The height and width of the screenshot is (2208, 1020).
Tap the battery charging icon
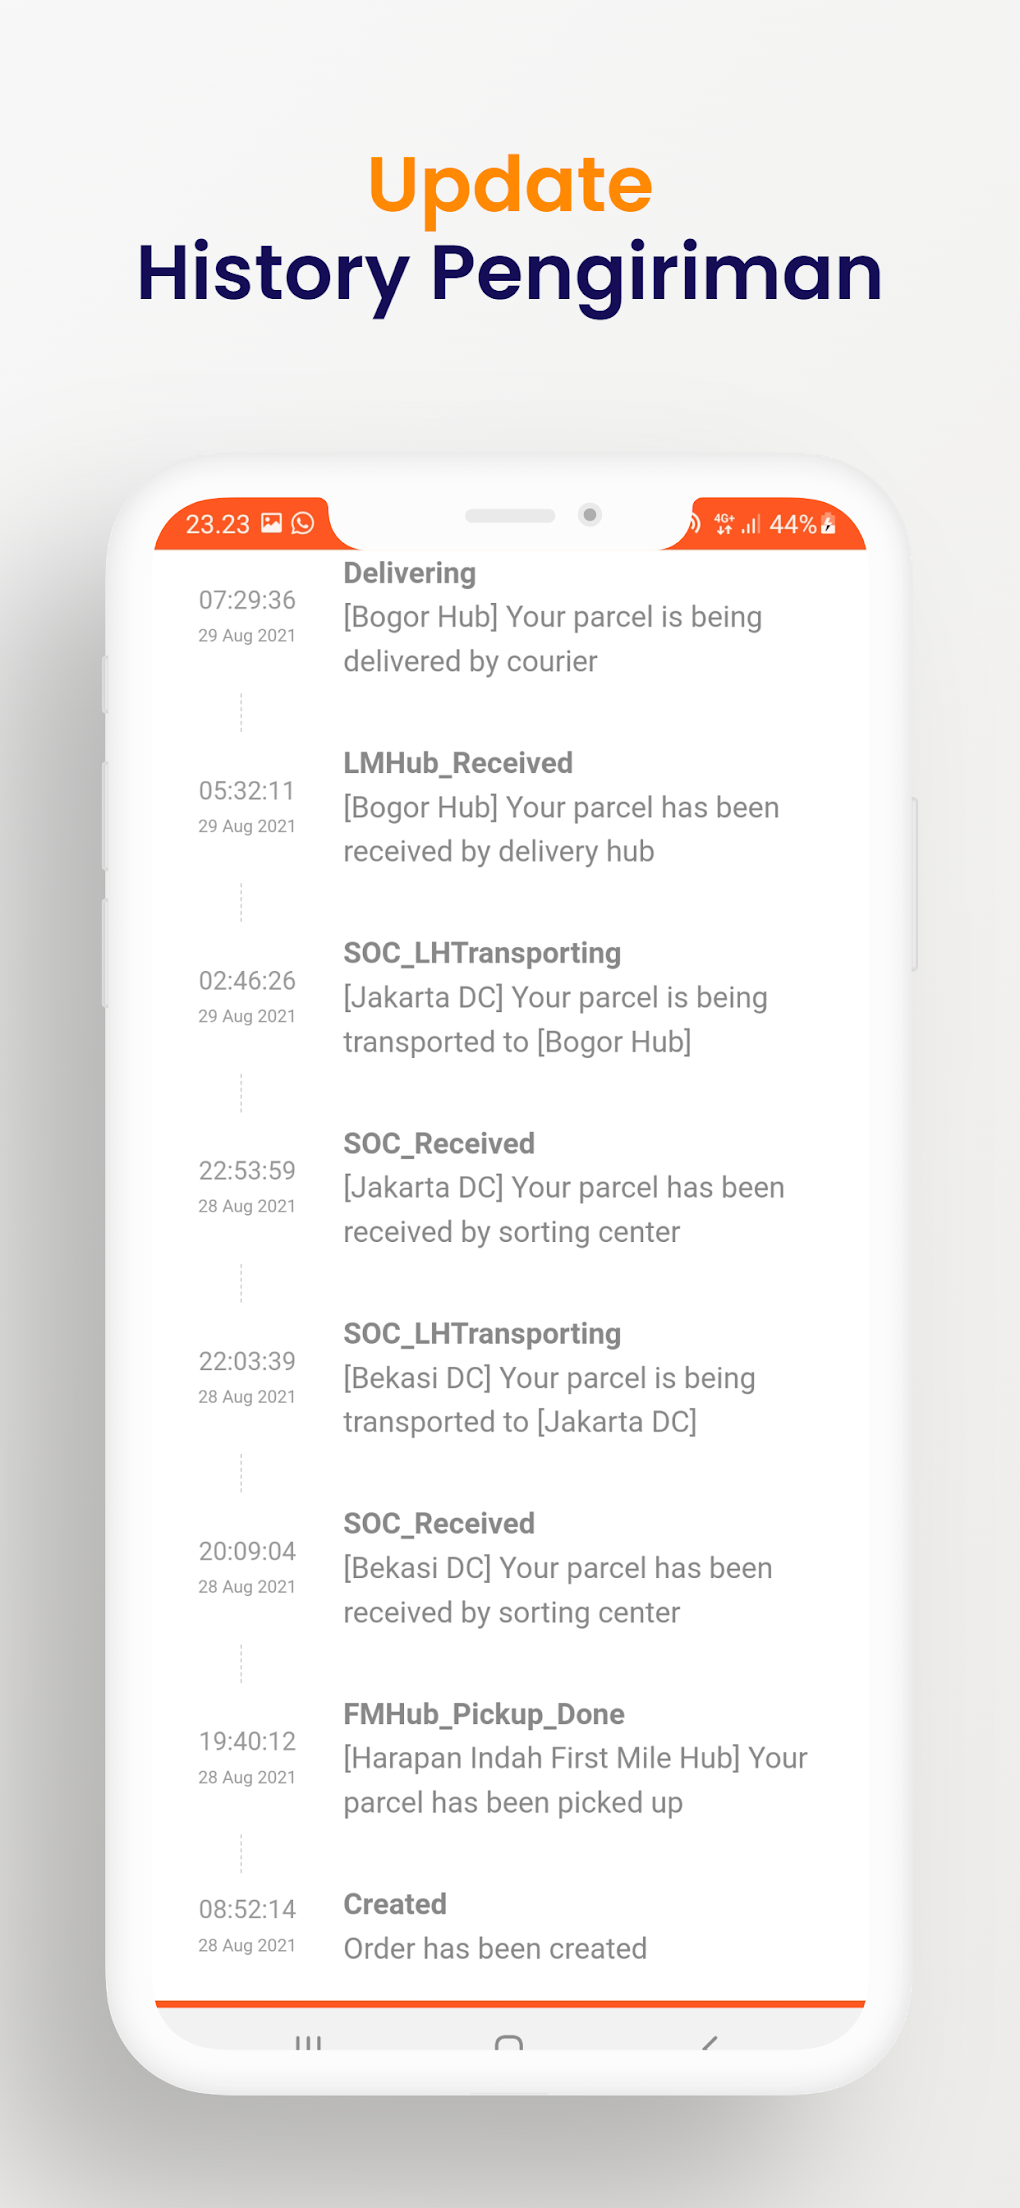828,523
